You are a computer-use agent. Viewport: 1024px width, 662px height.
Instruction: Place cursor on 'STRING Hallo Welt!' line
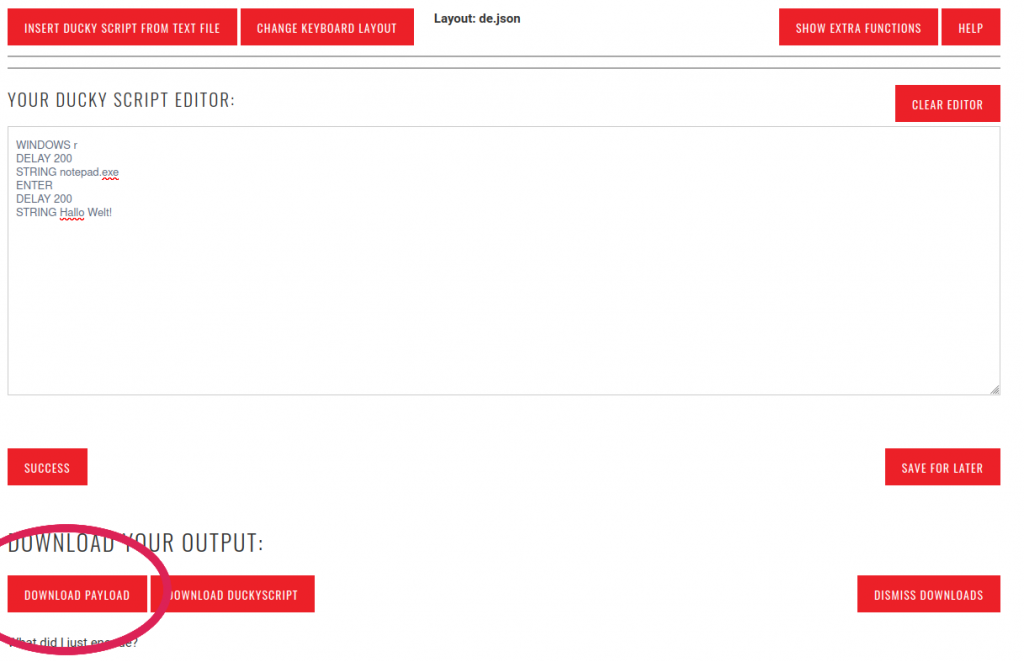[64, 212]
